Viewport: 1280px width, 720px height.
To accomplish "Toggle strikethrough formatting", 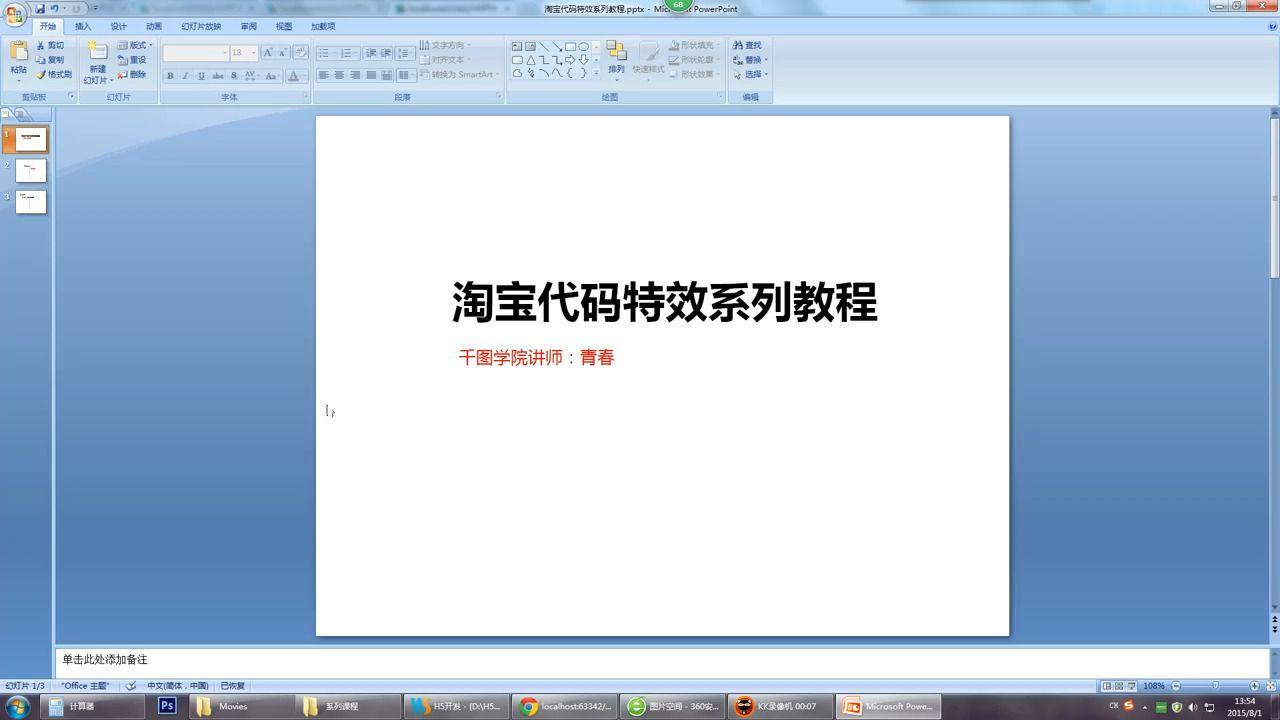I will tap(218, 76).
